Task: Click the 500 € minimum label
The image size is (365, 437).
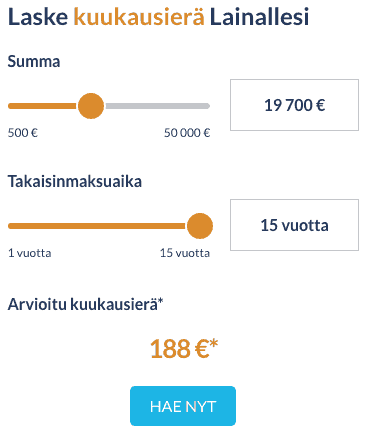Action: click(x=23, y=133)
